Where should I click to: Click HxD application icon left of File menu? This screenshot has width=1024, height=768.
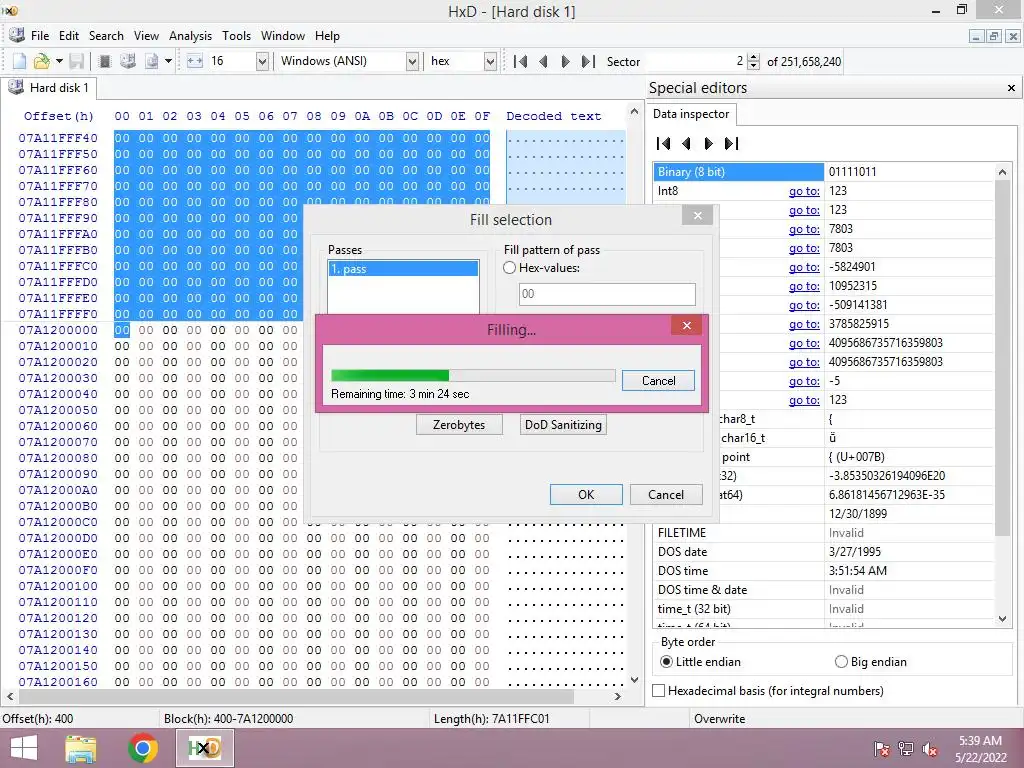click(x=17, y=35)
